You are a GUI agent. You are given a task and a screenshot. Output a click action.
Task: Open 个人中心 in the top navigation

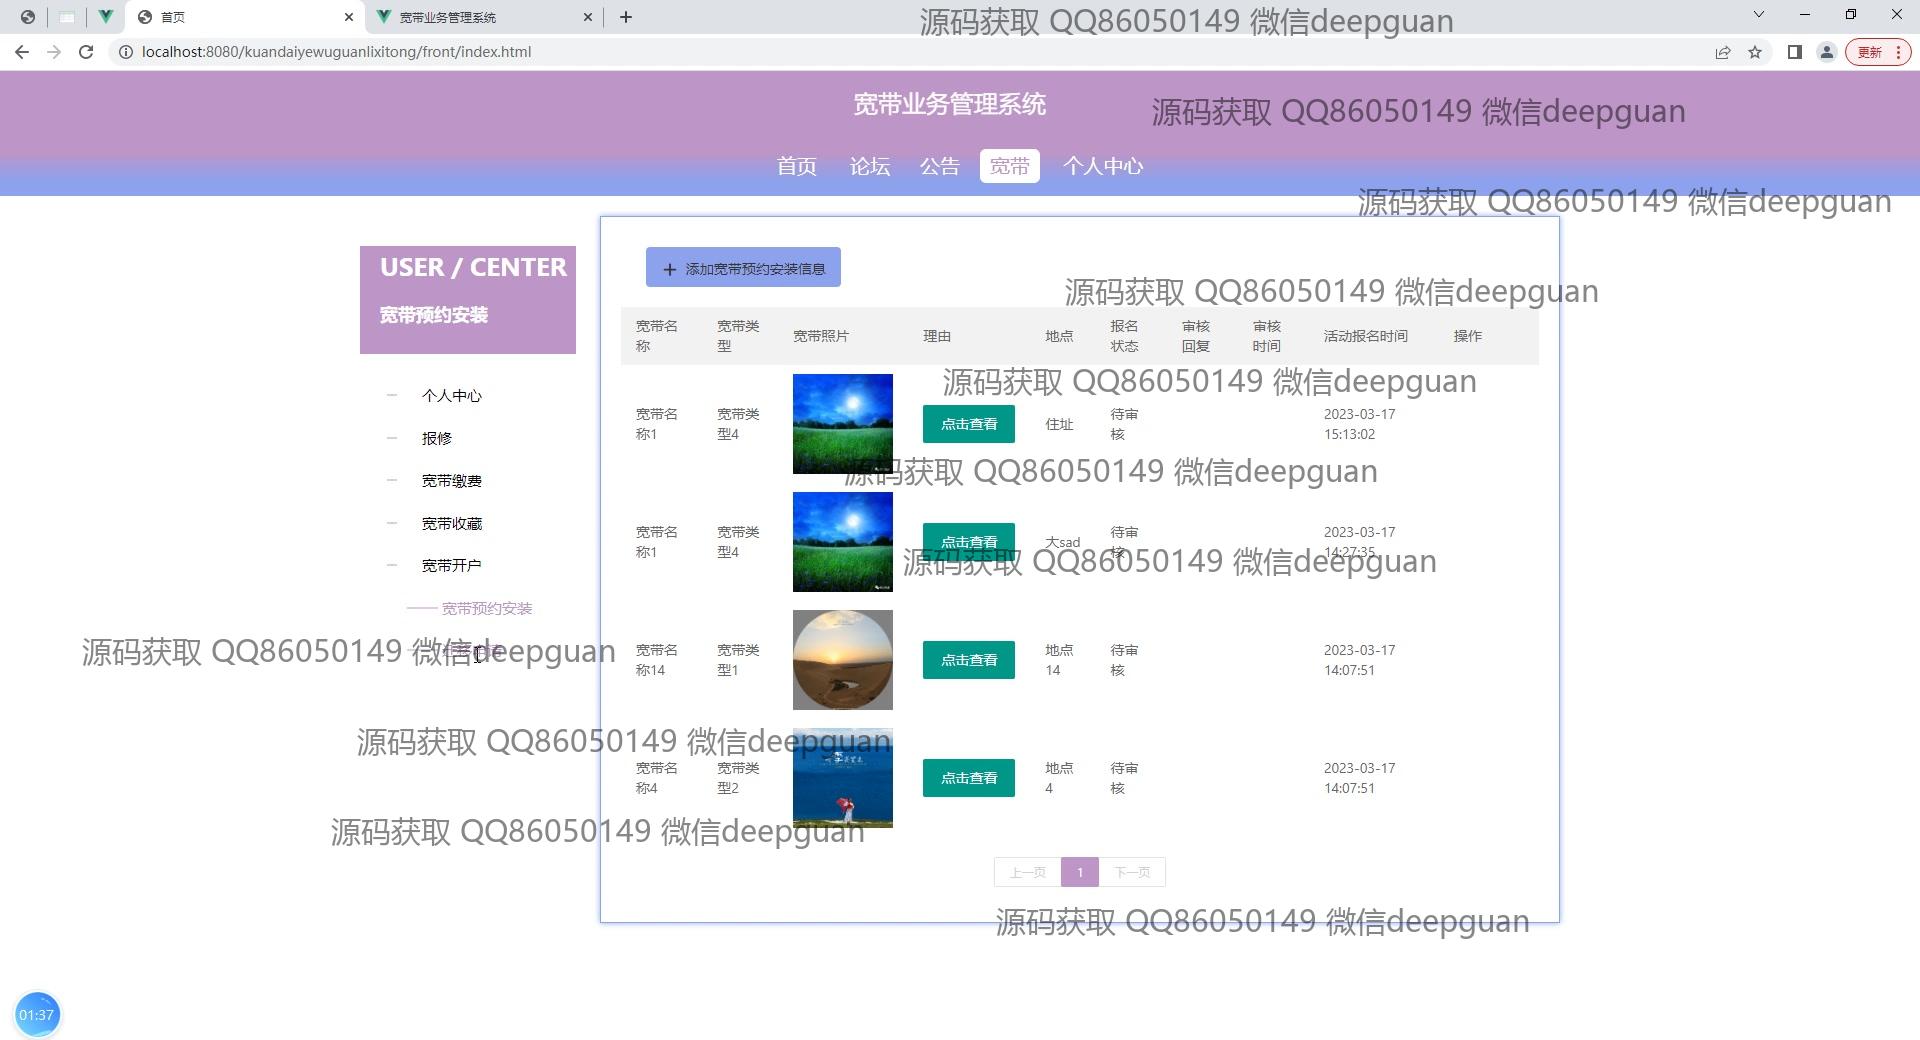(x=1102, y=166)
